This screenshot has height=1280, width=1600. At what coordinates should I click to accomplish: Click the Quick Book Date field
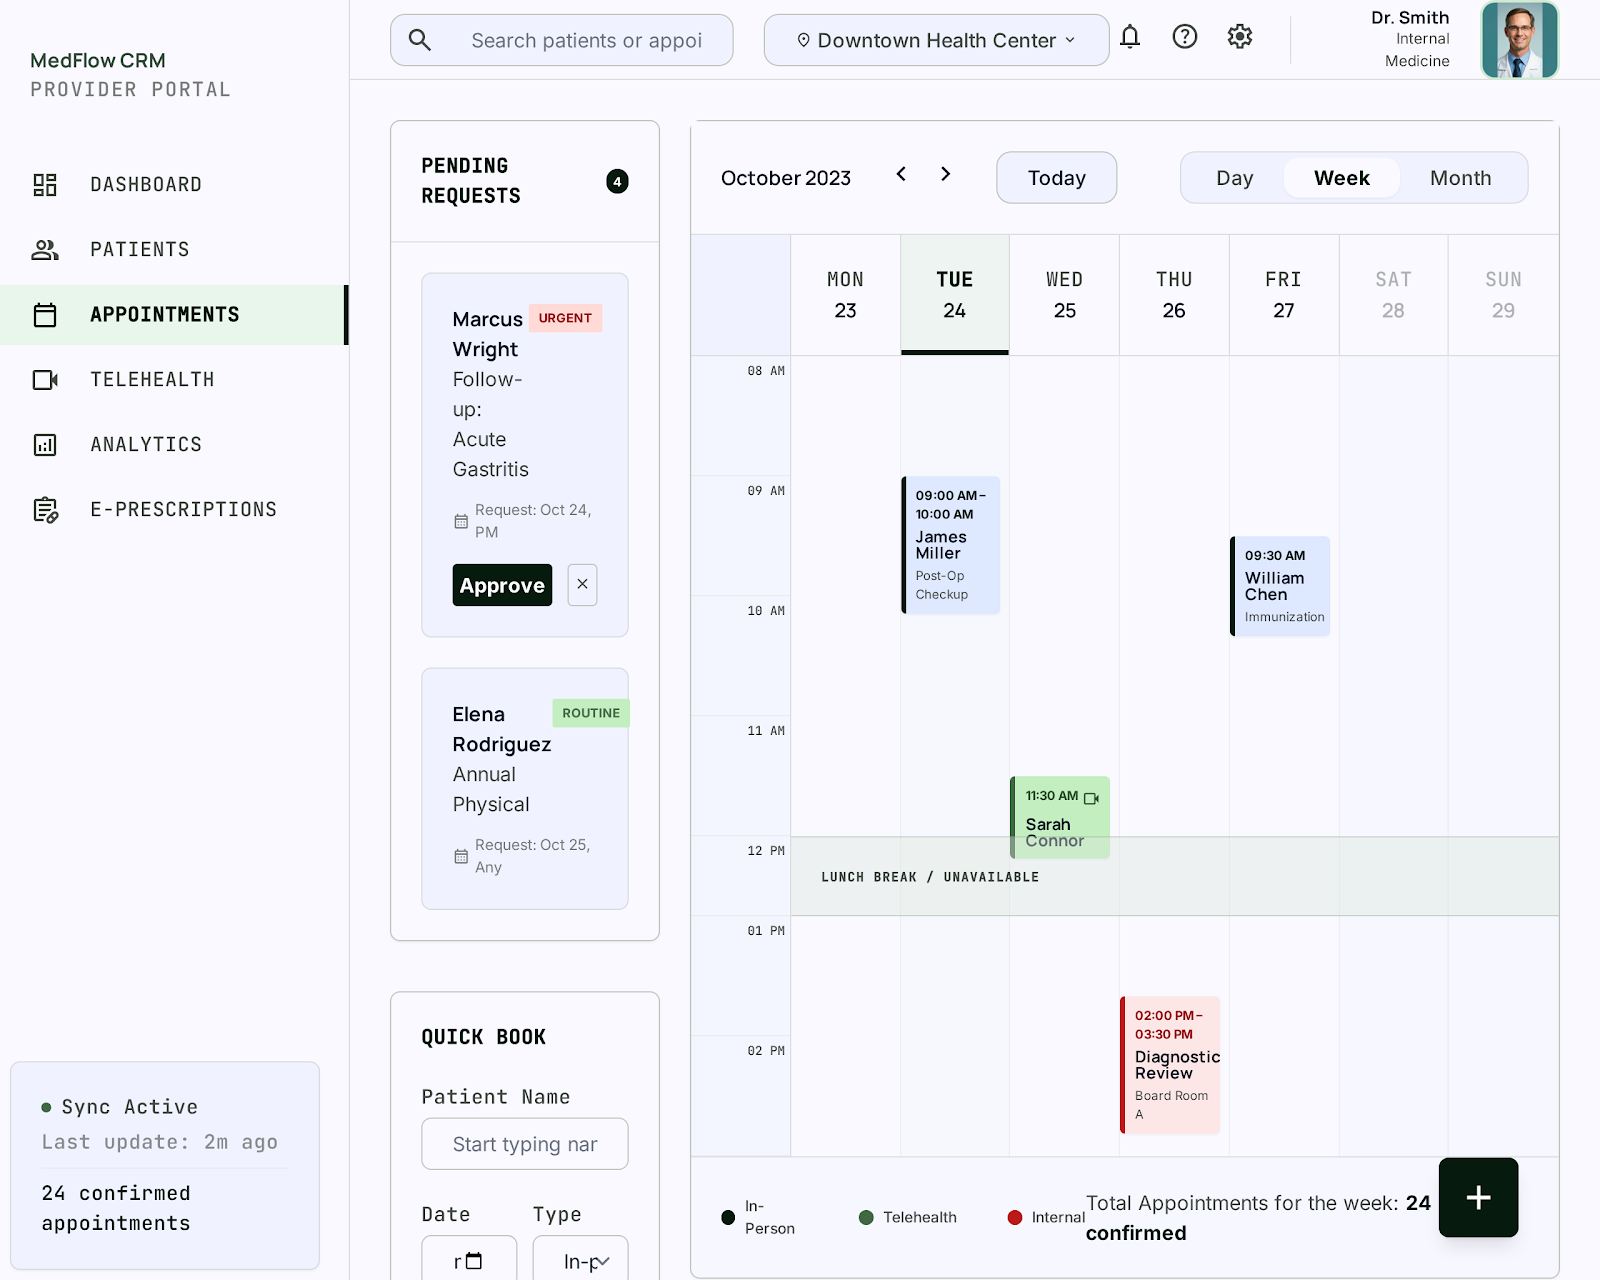point(469,1259)
